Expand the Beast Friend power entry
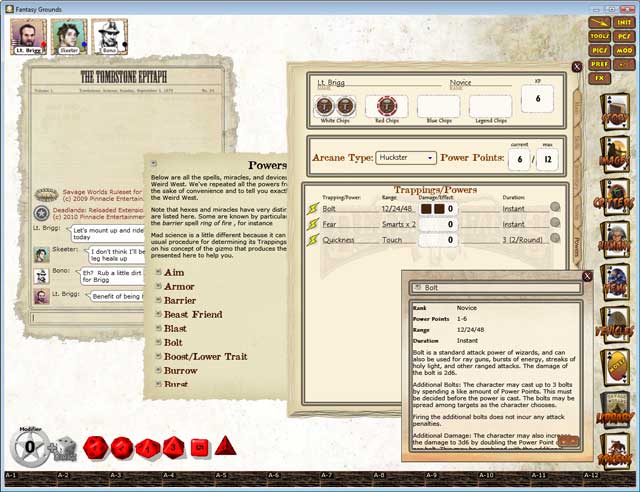This screenshot has height=492, width=640. click(x=158, y=314)
